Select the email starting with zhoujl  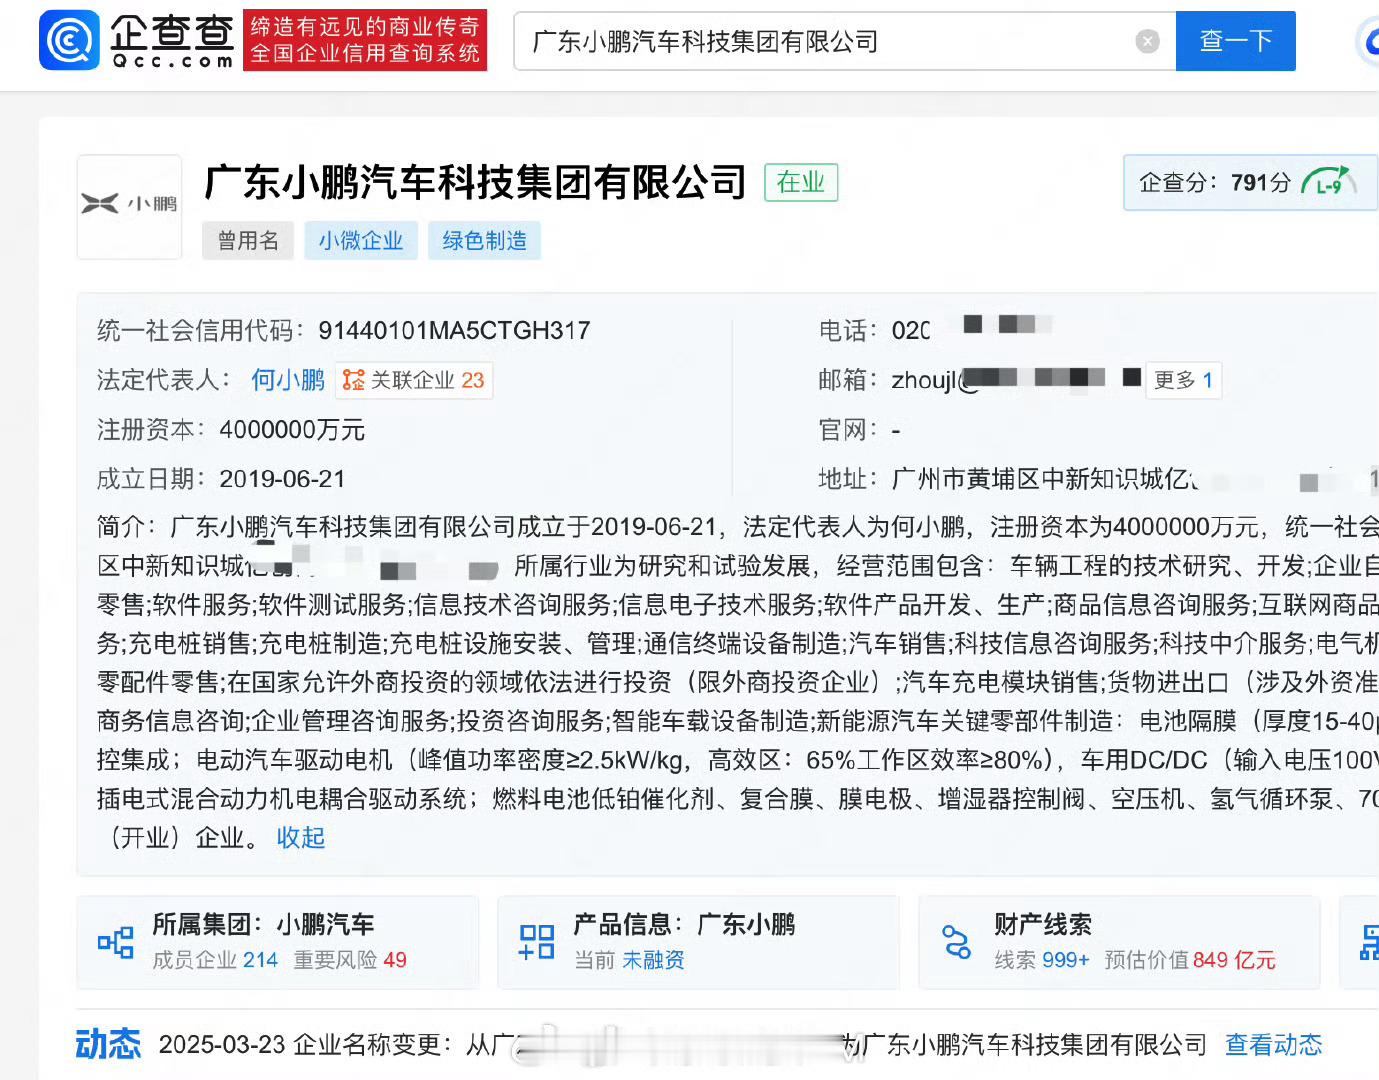(1015, 380)
